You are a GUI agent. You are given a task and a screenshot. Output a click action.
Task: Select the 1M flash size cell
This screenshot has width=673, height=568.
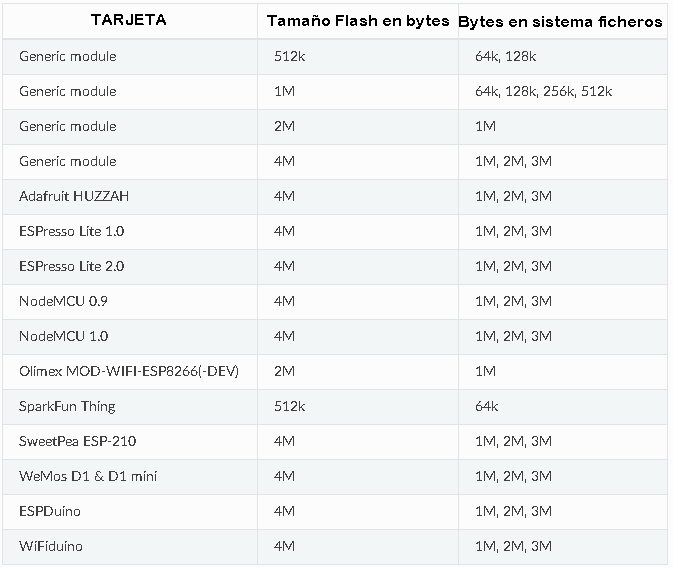285,91
